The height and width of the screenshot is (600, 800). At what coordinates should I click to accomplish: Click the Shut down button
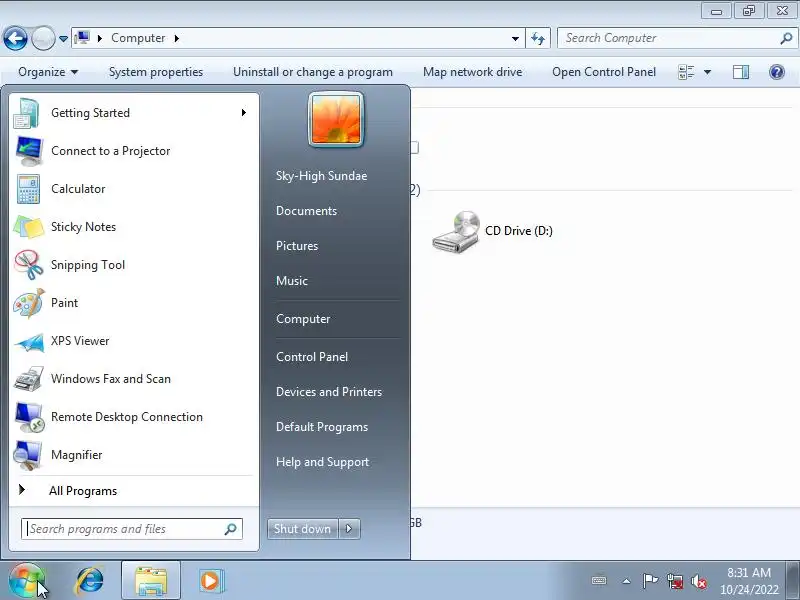(x=303, y=529)
